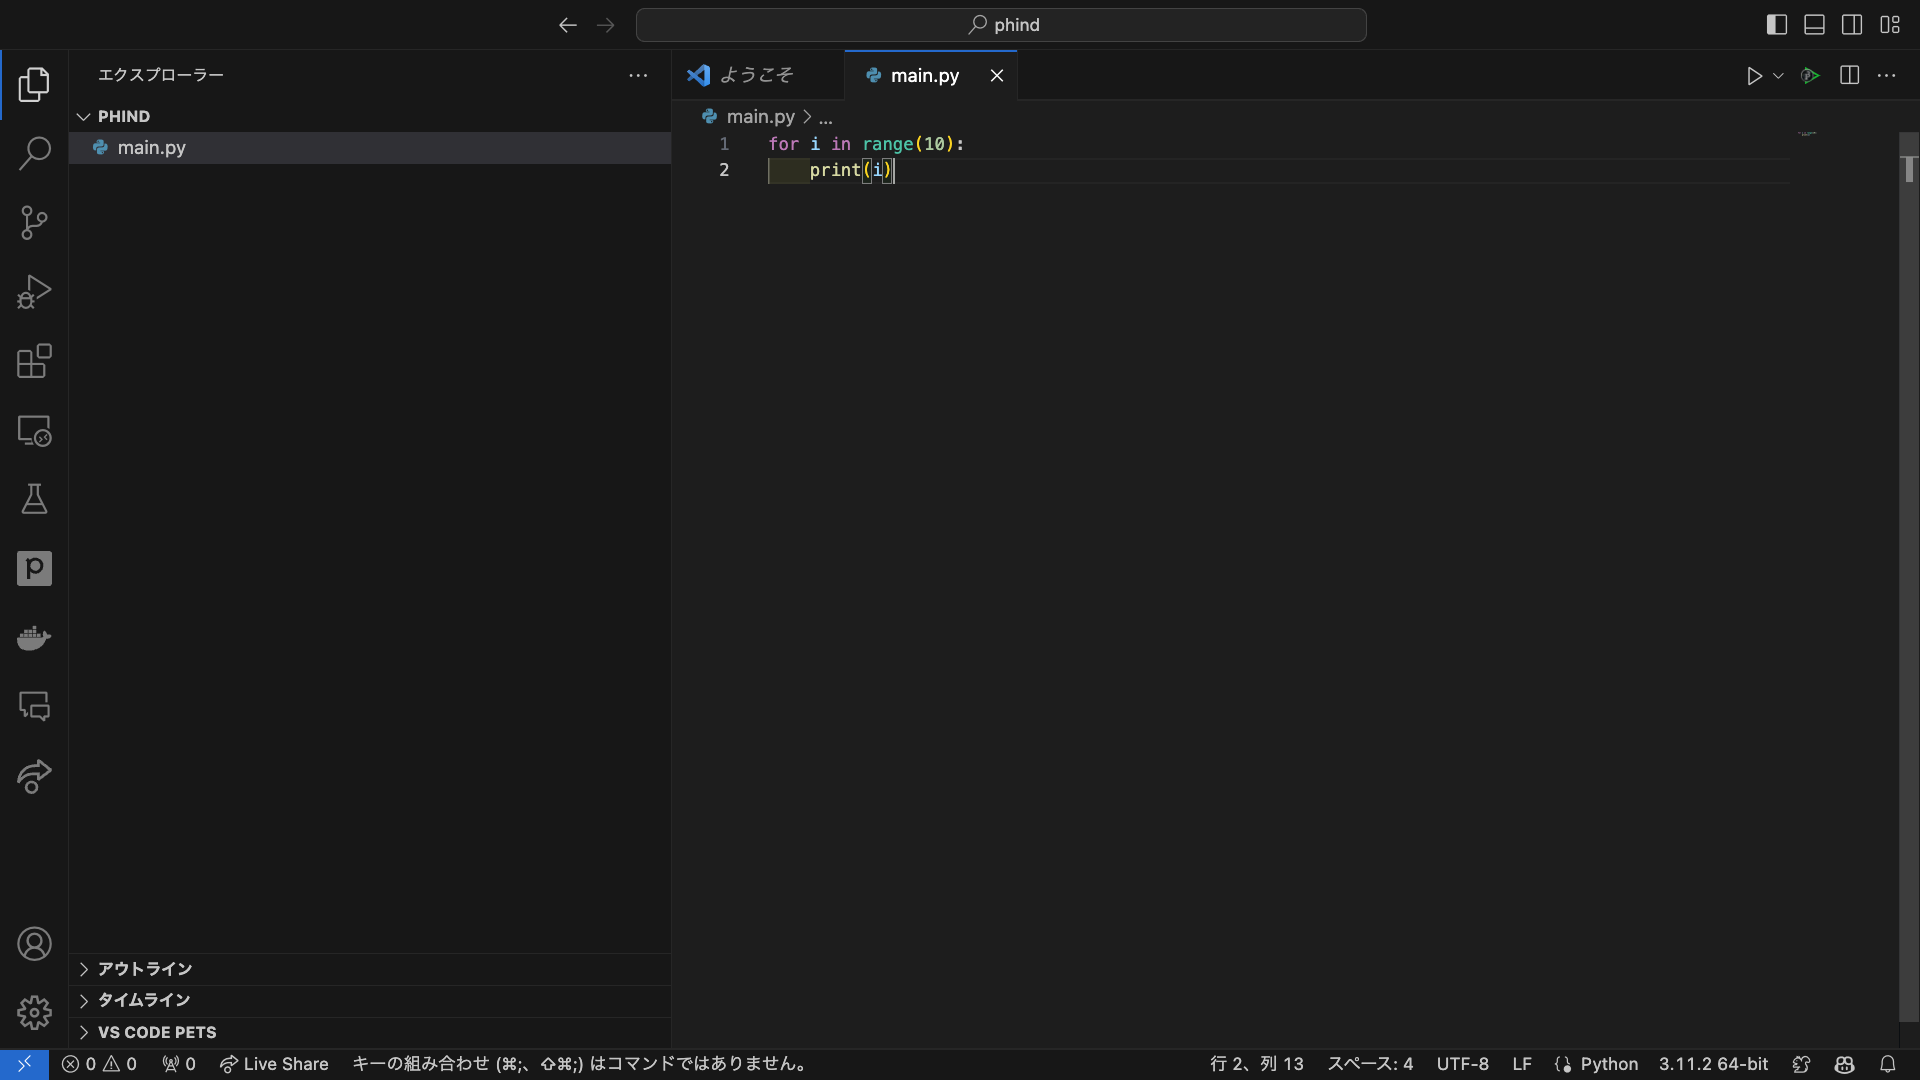
Task: Expand the VS CODE PETS section
Action: coord(157,1032)
